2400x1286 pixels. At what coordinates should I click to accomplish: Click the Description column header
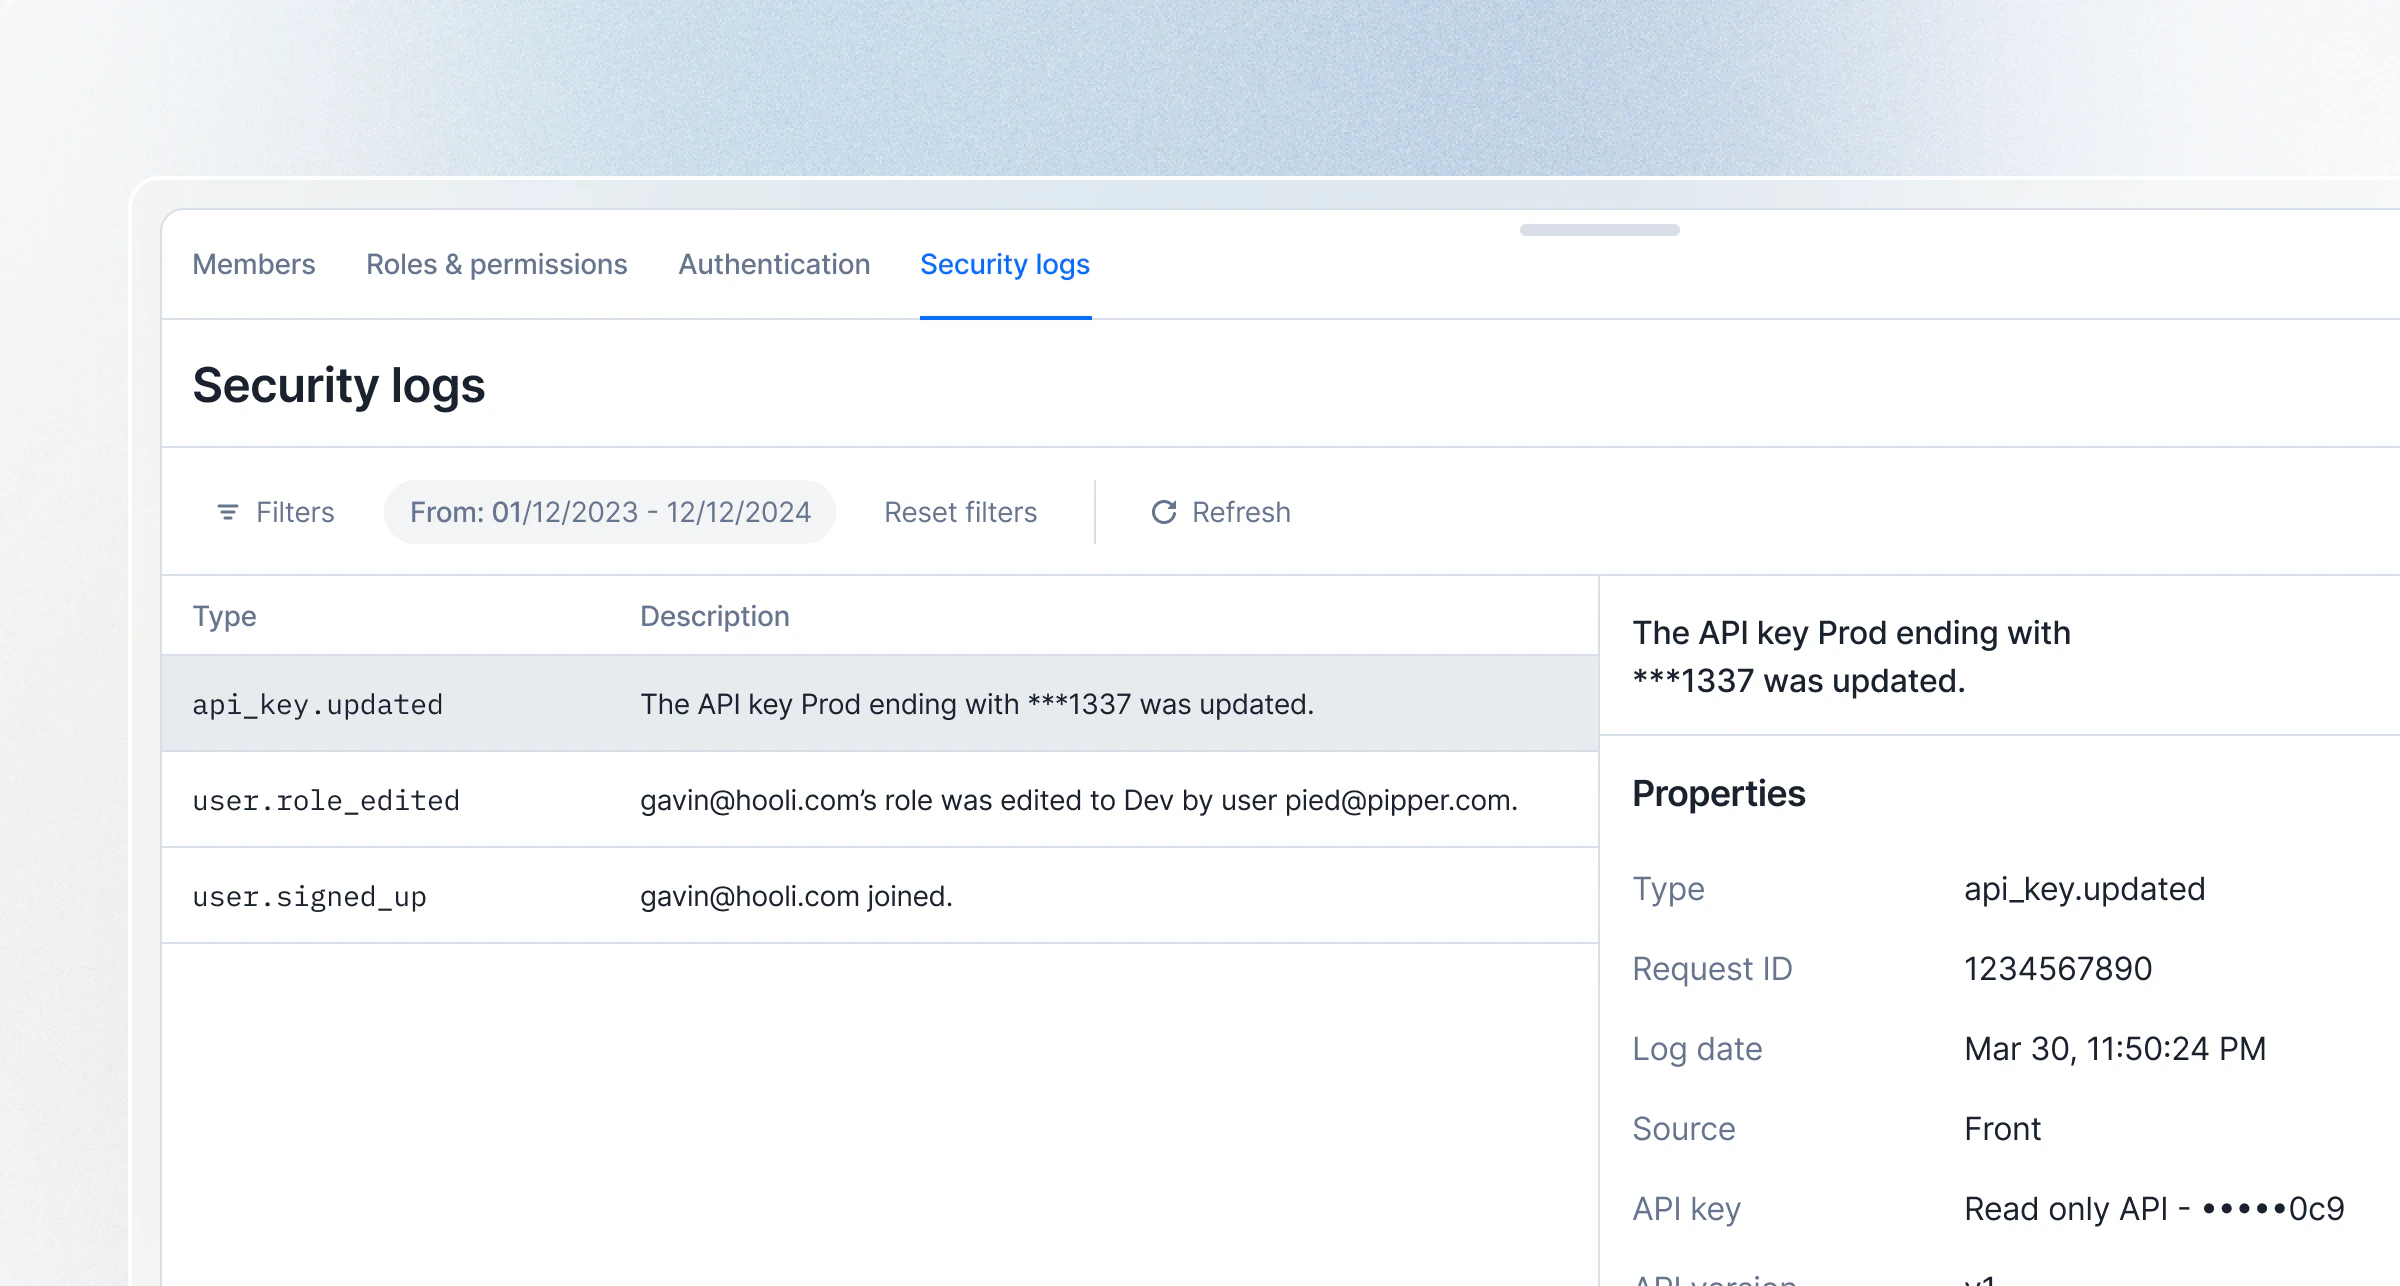coord(714,616)
